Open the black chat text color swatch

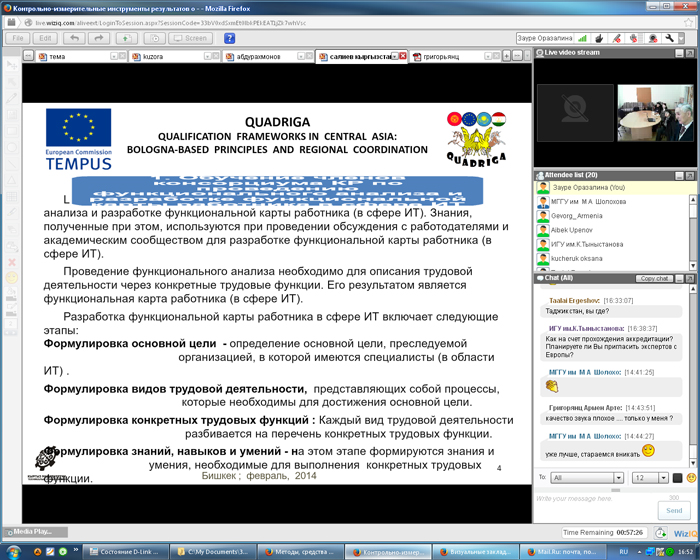[x=677, y=478]
